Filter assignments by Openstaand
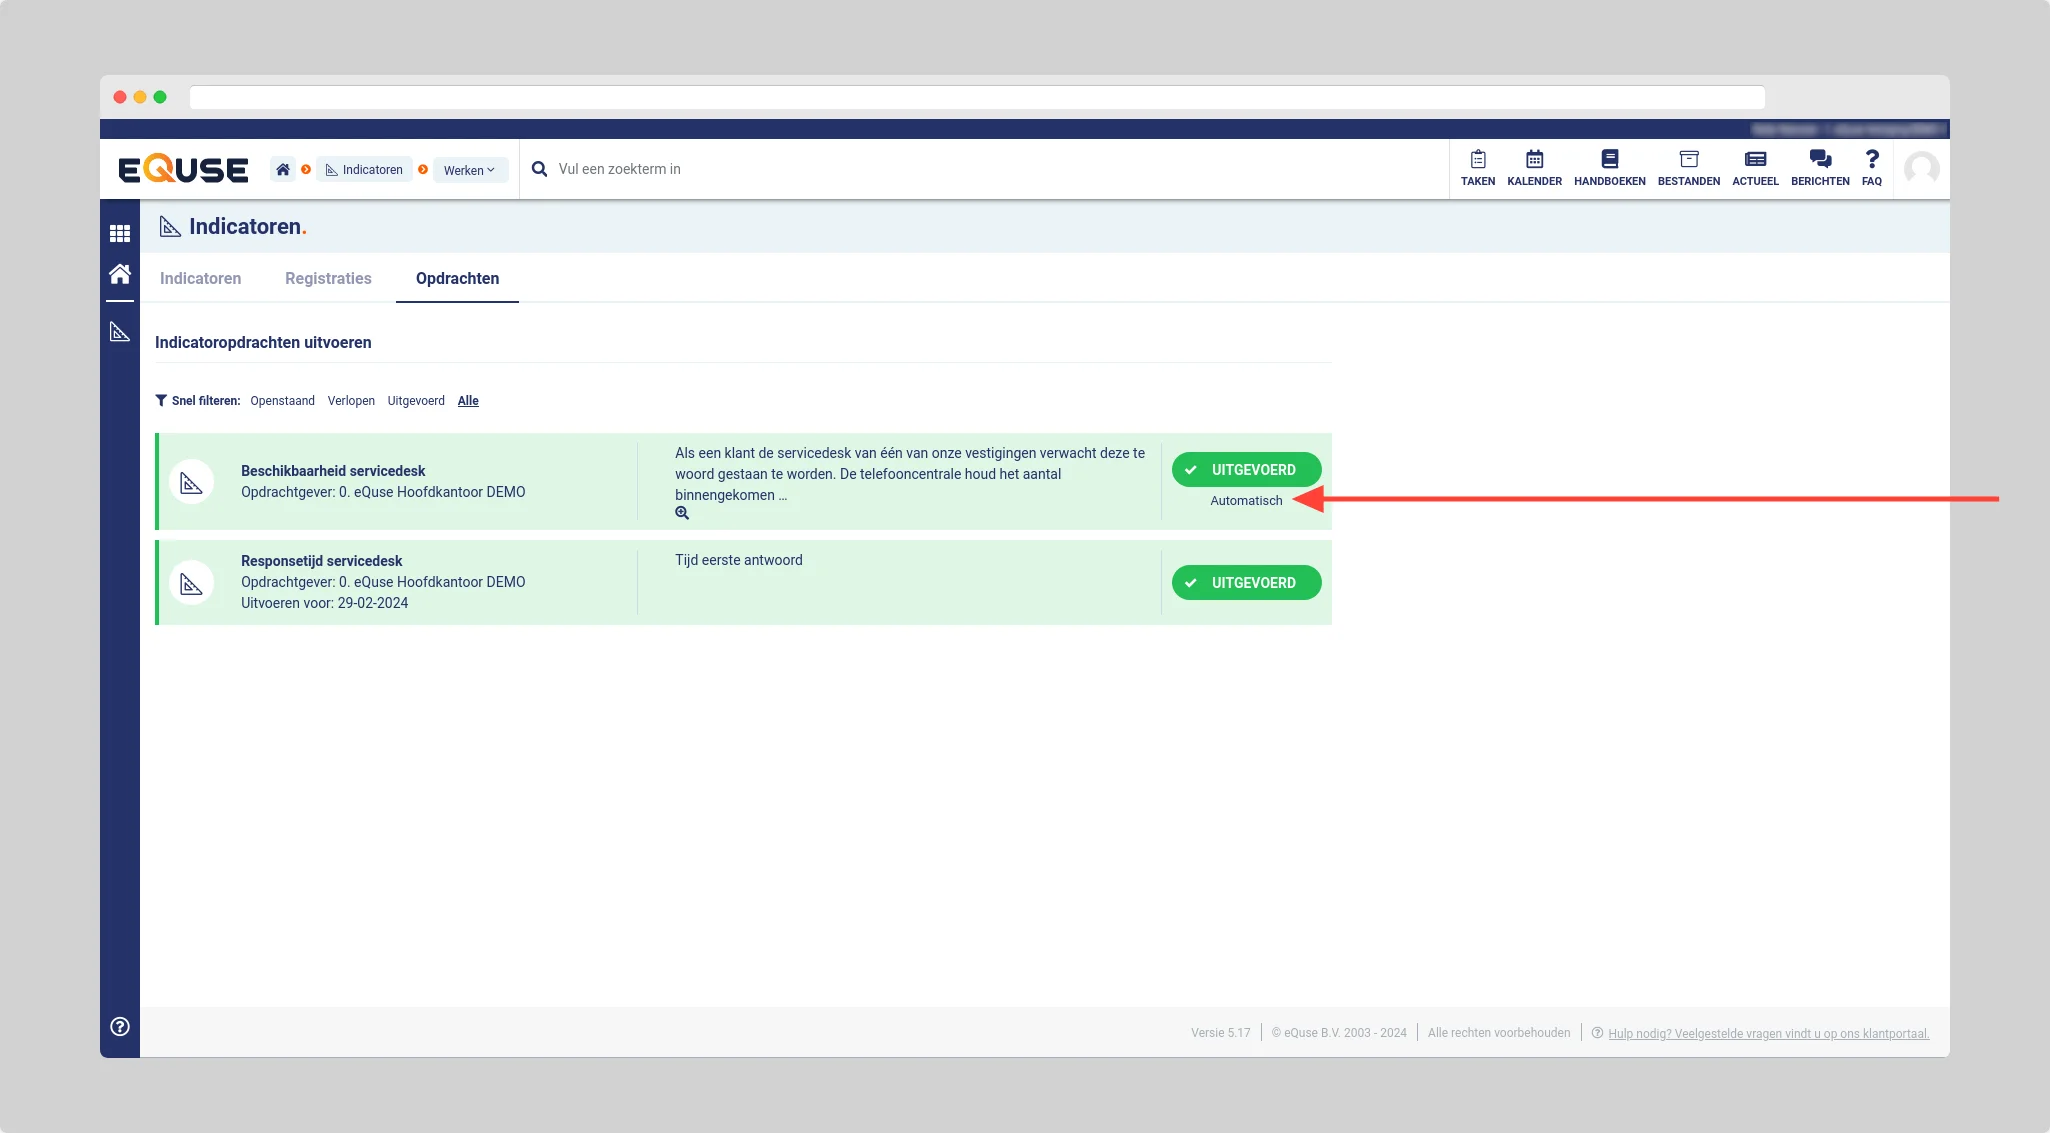 click(282, 401)
